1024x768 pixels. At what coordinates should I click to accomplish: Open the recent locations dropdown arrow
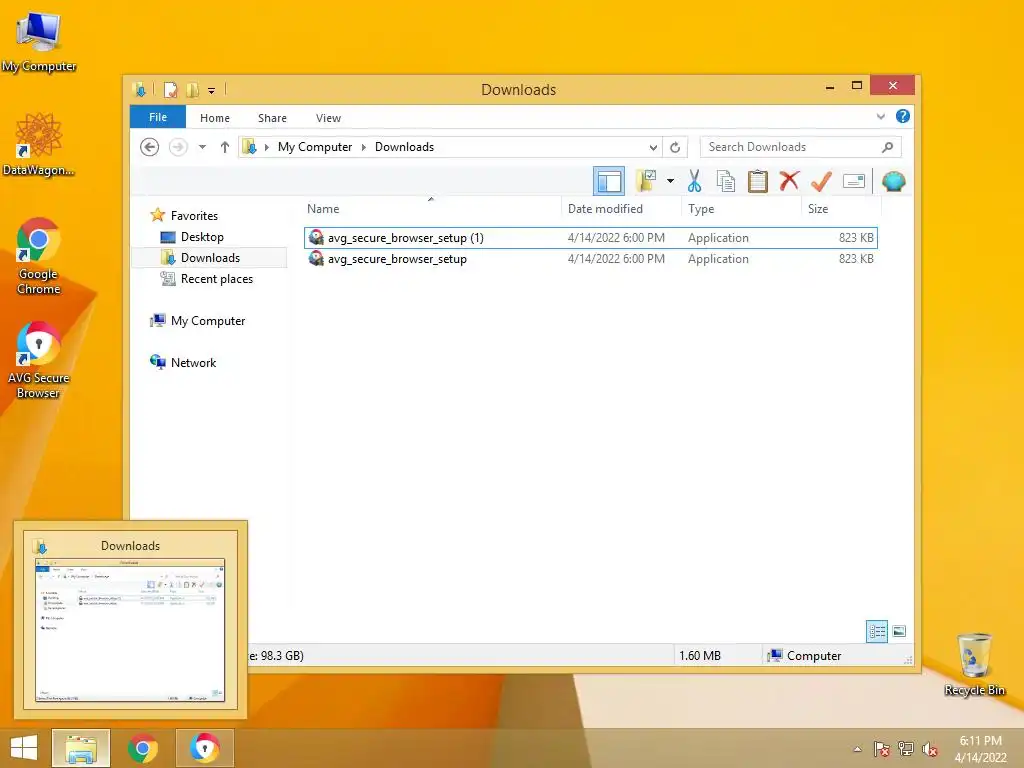[202, 147]
